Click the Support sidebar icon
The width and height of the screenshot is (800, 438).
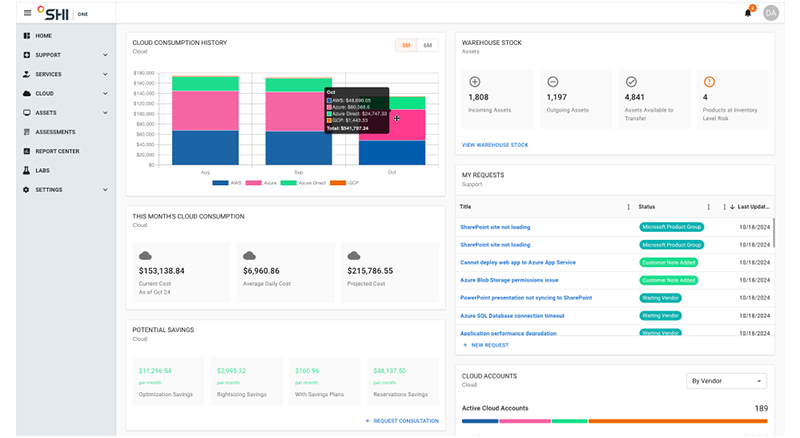click(27, 55)
